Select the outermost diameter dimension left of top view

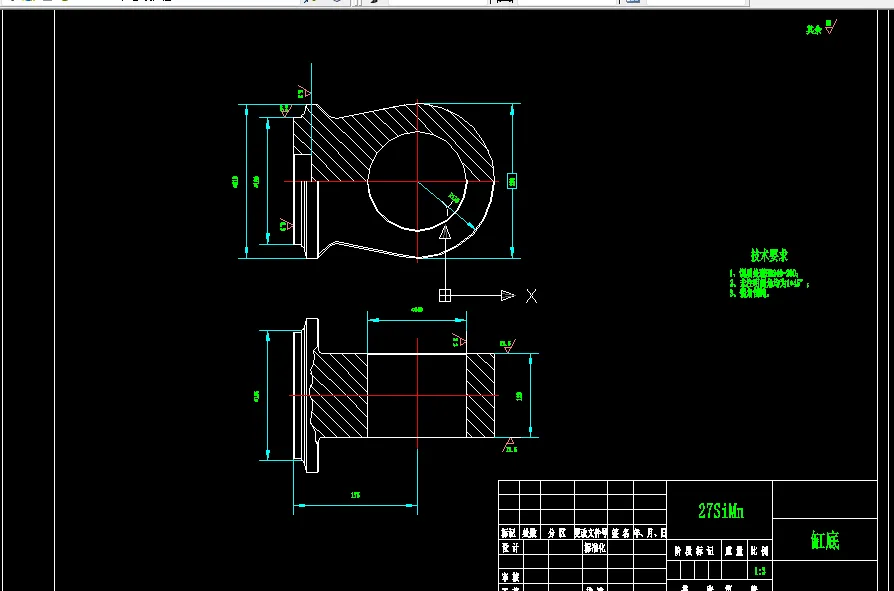point(235,182)
